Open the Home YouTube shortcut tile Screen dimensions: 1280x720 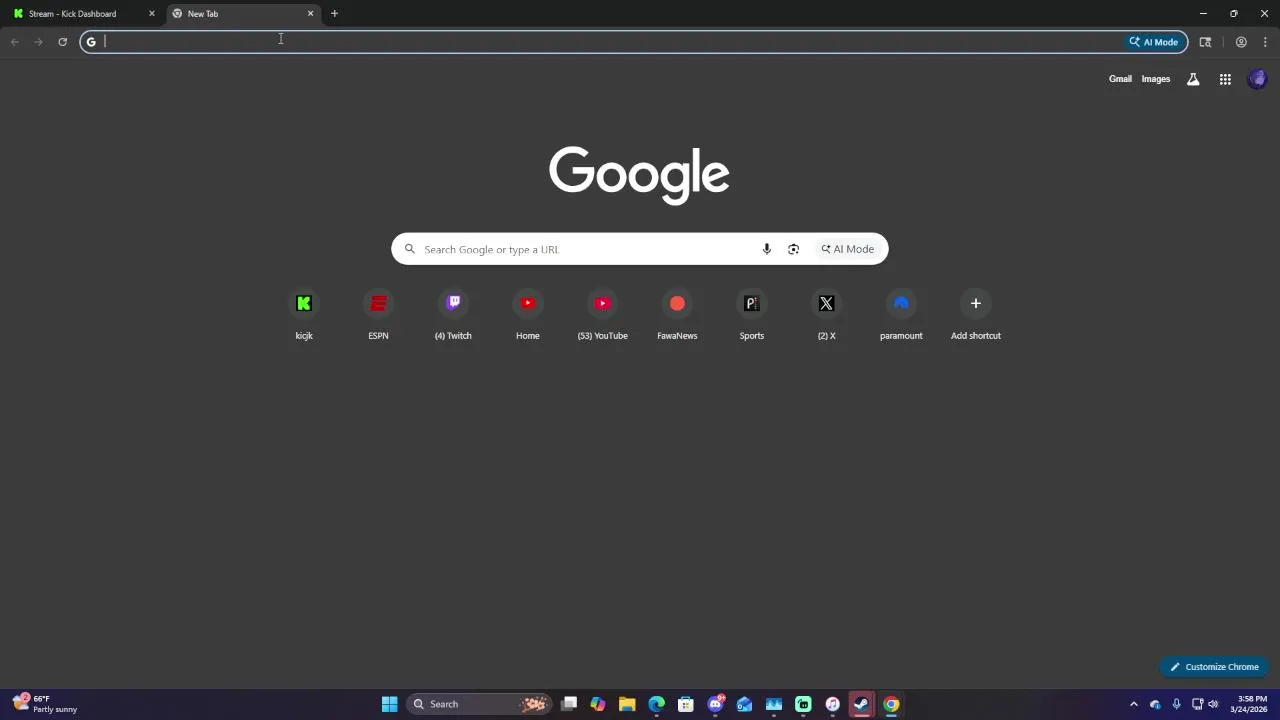(527, 315)
